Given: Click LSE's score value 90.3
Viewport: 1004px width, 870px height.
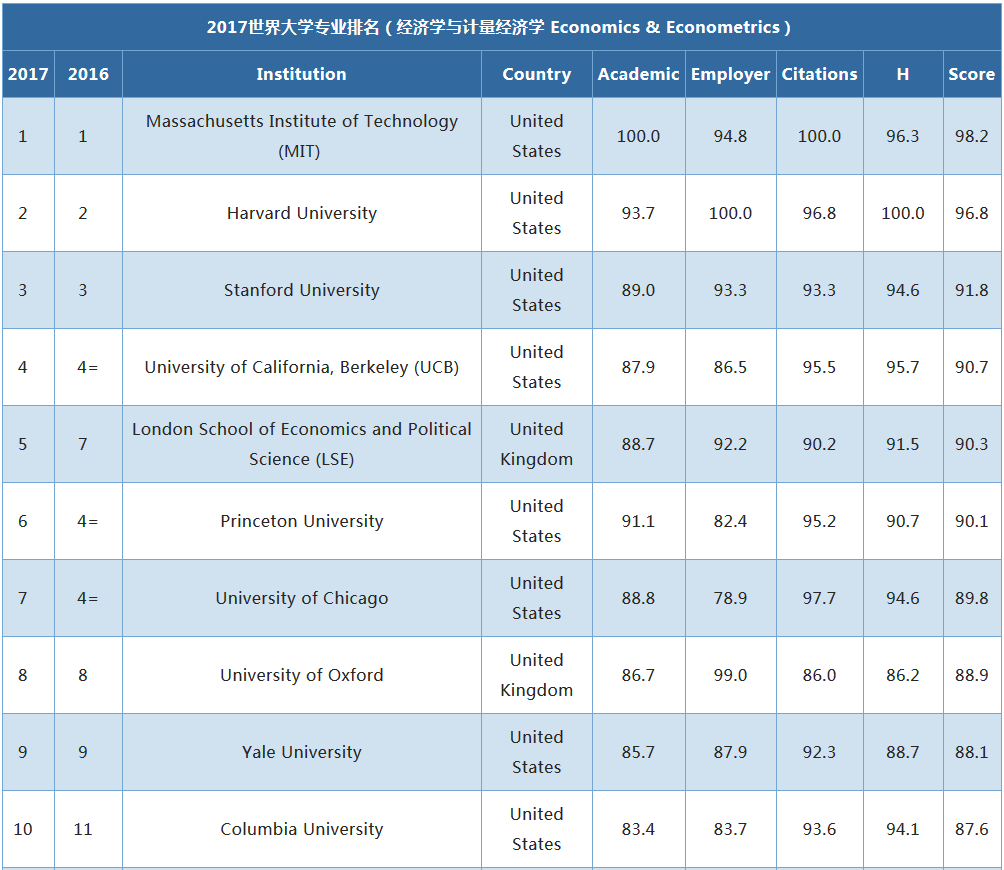Looking at the screenshot, I should point(972,444).
